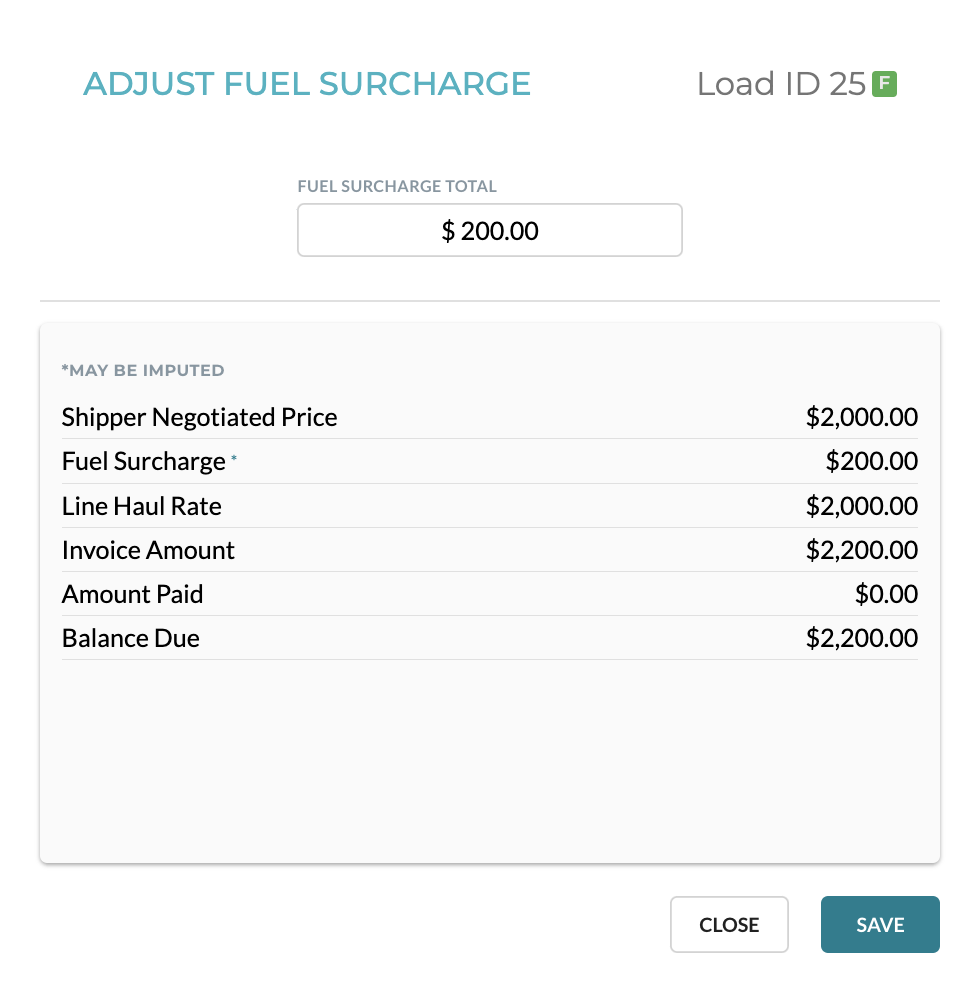This screenshot has width=978, height=992.
Task: Click the Fuel Surcharge Total input field
Action: [x=490, y=230]
